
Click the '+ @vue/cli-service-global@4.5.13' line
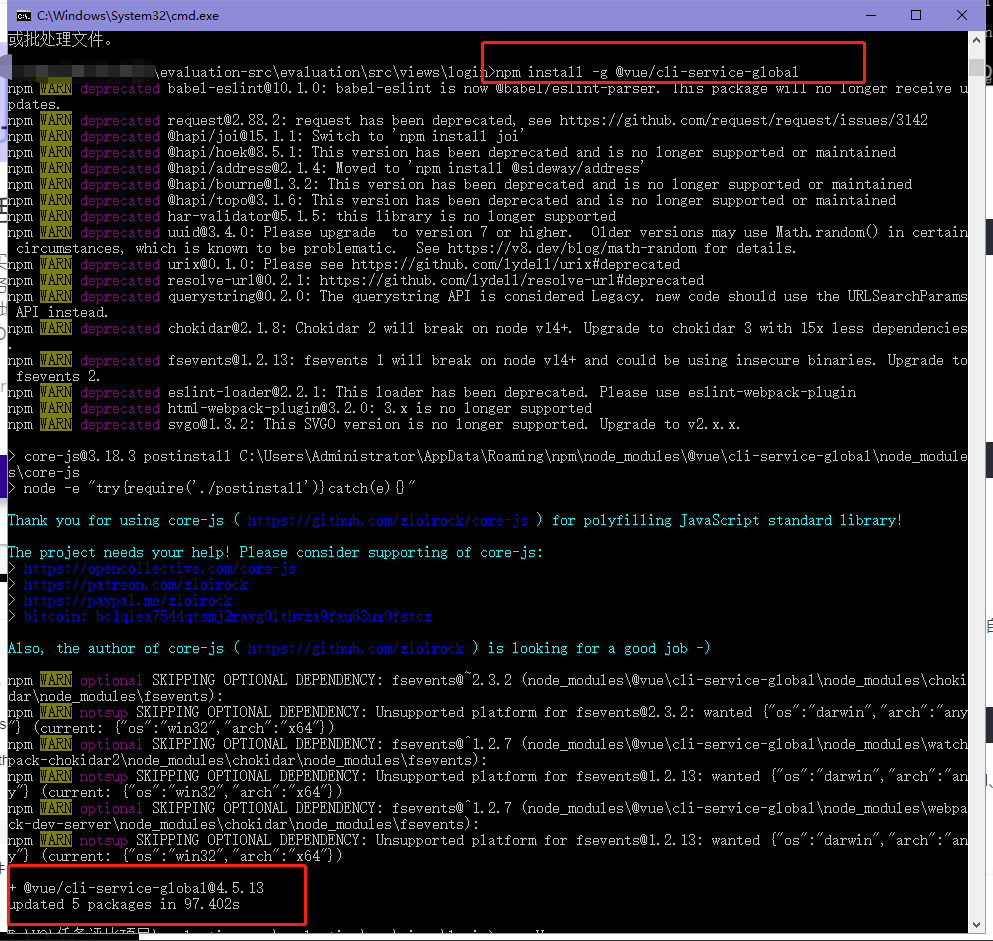[136, 888]
